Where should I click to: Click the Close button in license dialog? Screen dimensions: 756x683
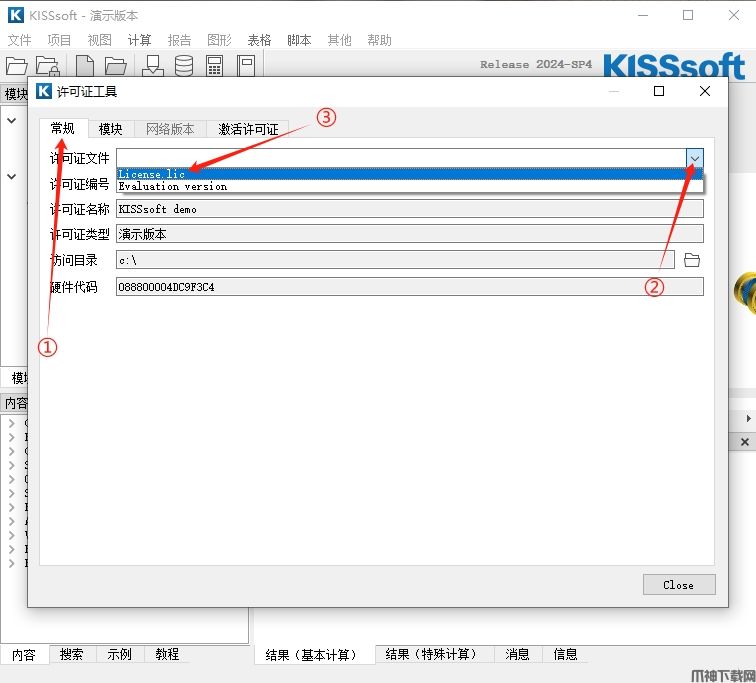pos(679,585)
